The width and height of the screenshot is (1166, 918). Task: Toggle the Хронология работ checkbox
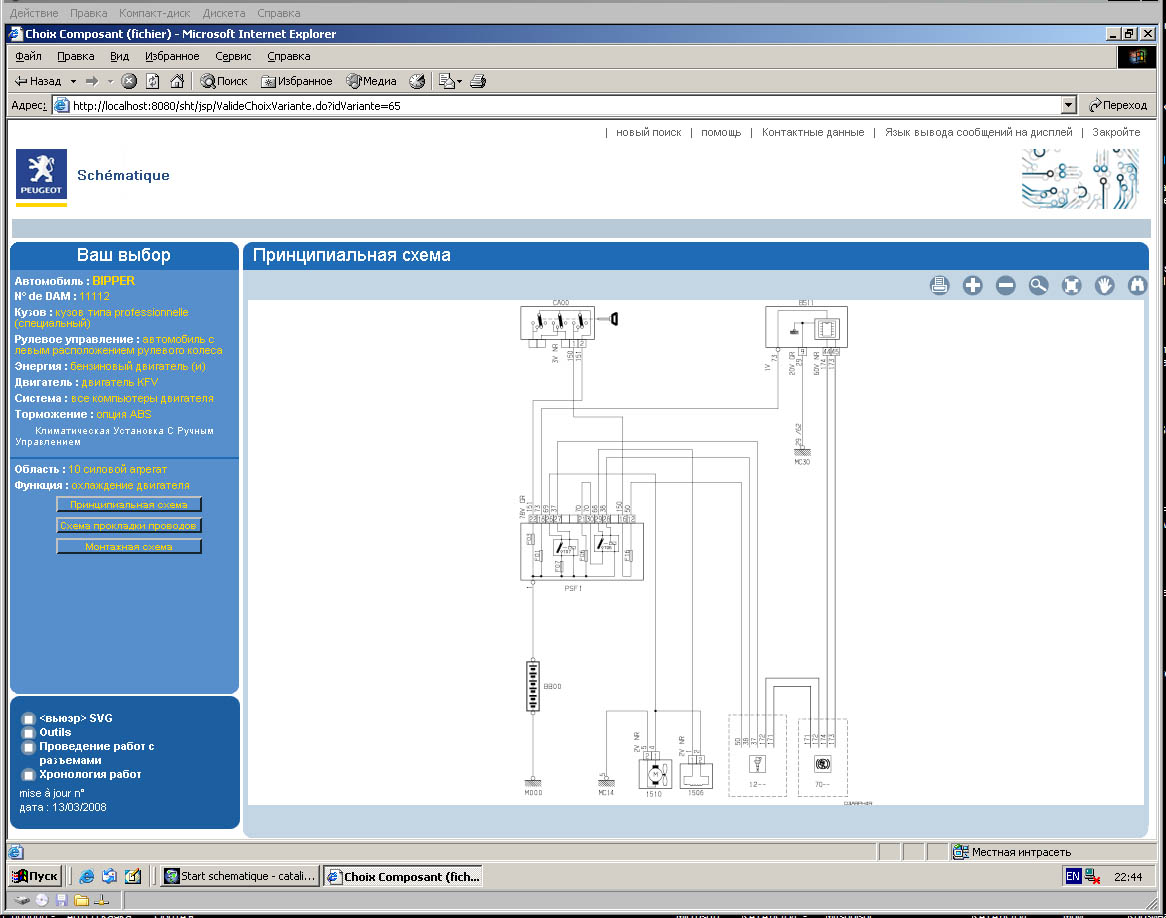pos(28,775)
